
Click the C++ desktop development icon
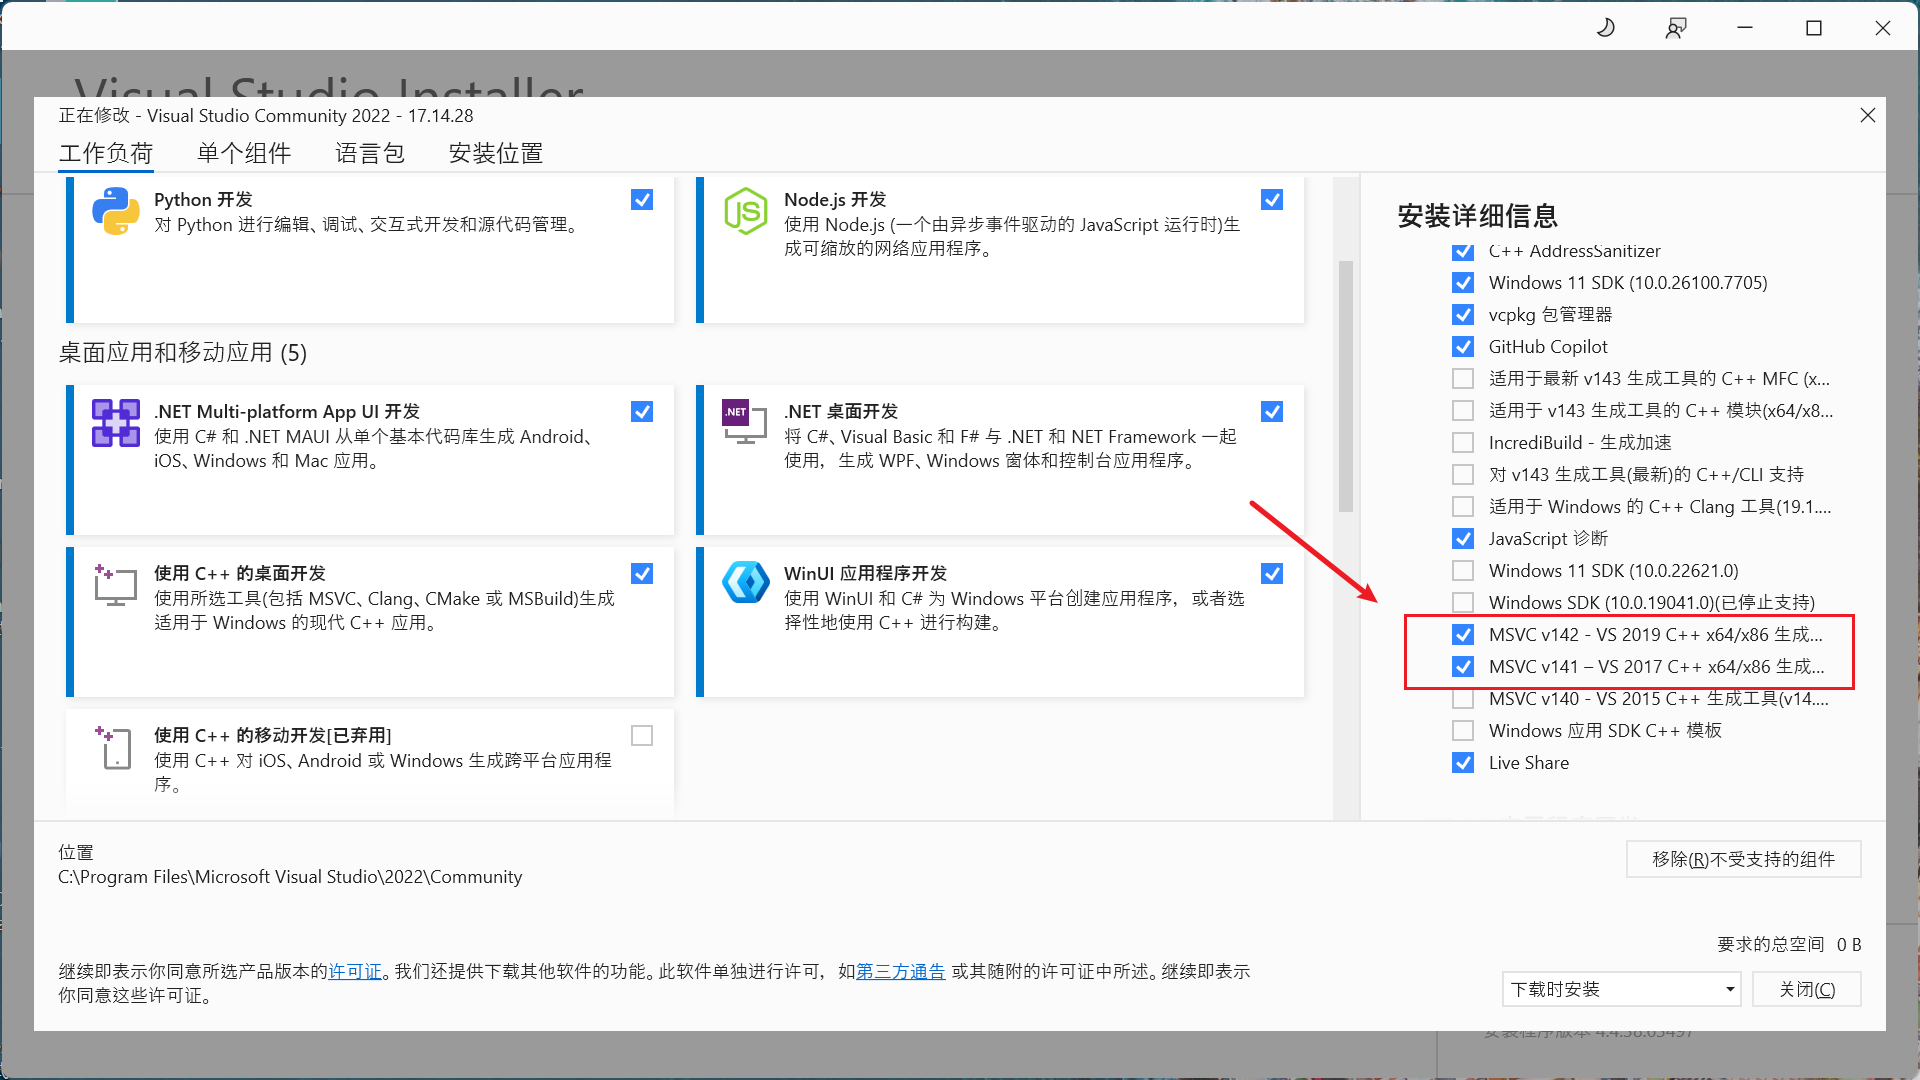tap(116, 585)
